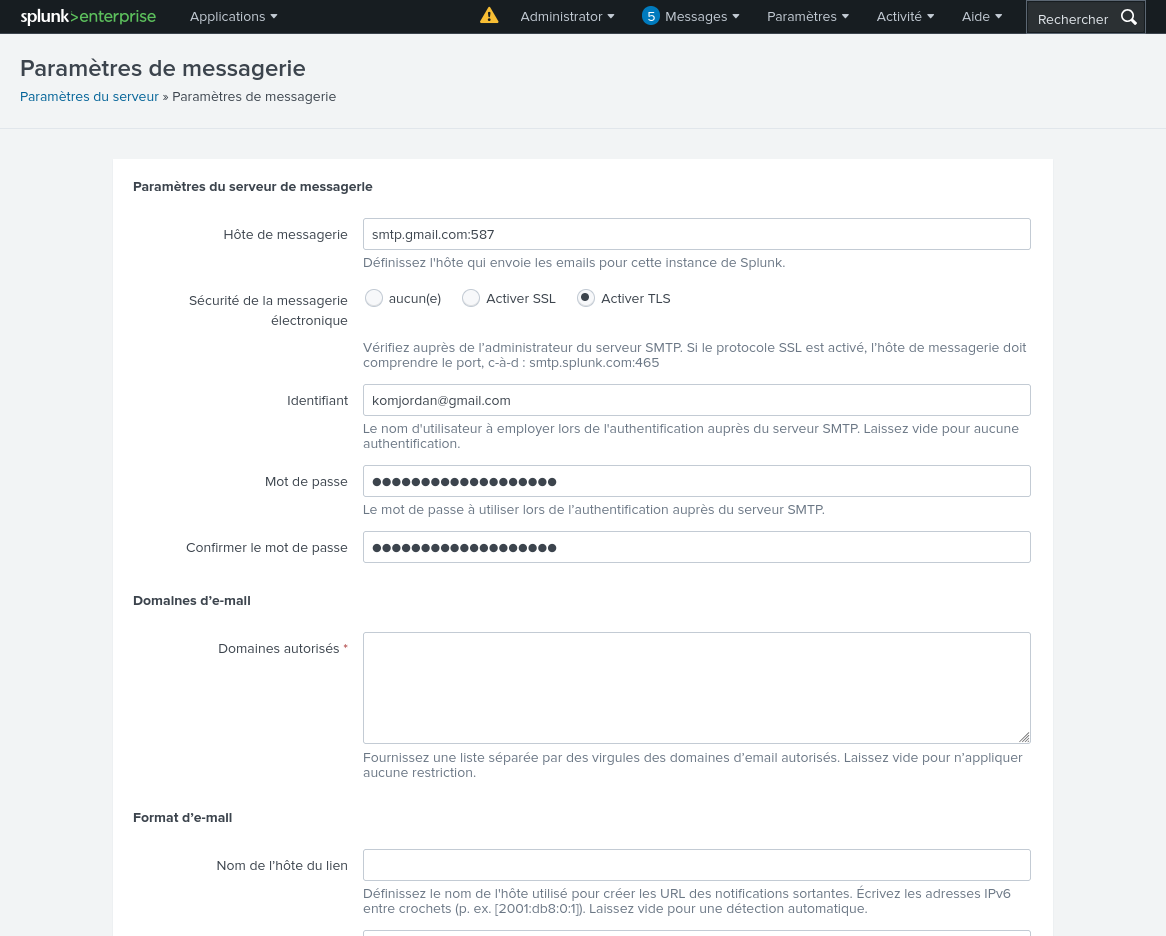
Task: Open the Messages dropdown
Action: (702, 16)
